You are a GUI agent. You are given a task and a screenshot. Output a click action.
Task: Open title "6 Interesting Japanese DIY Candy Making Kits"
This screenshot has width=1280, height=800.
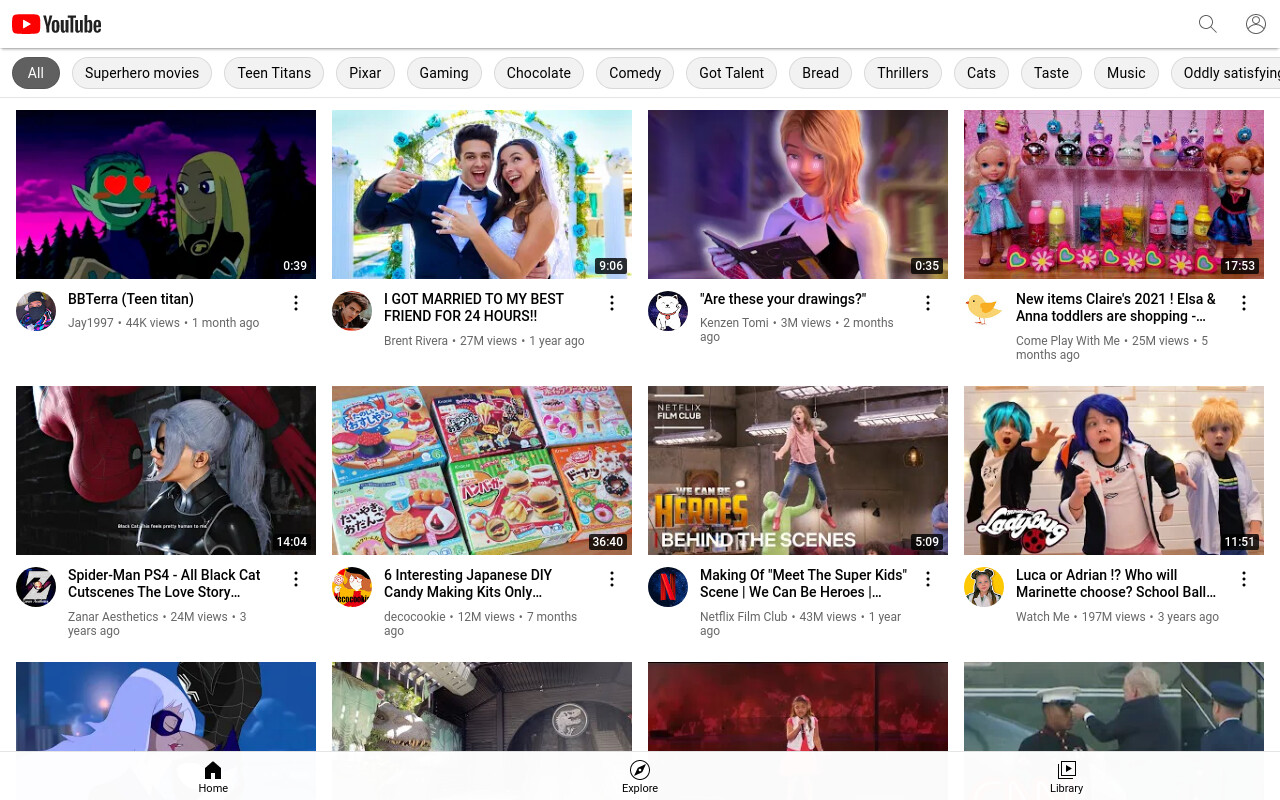point(468,583)
